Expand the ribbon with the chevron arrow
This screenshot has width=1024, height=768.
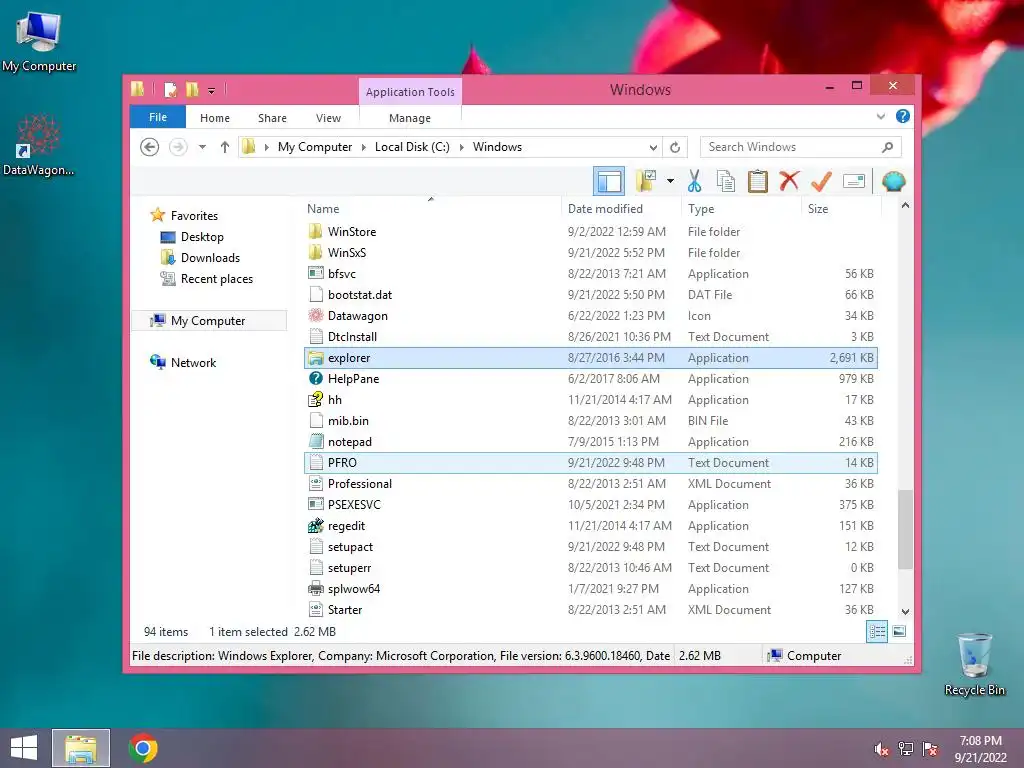click(x=880, y=116)
